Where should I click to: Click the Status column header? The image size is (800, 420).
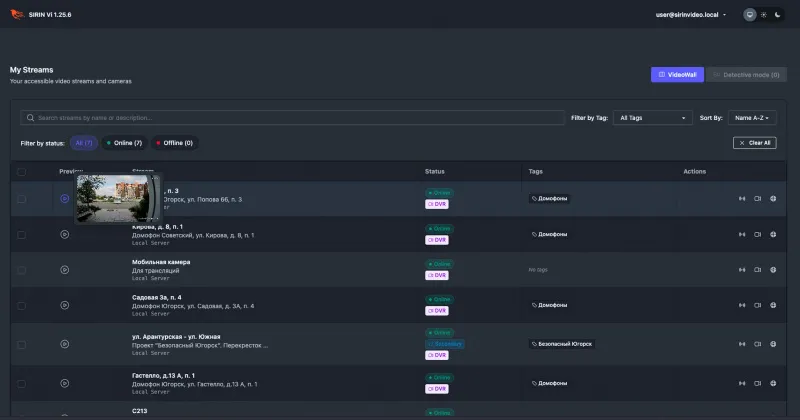pyautogui.click(x=435, y=171)
